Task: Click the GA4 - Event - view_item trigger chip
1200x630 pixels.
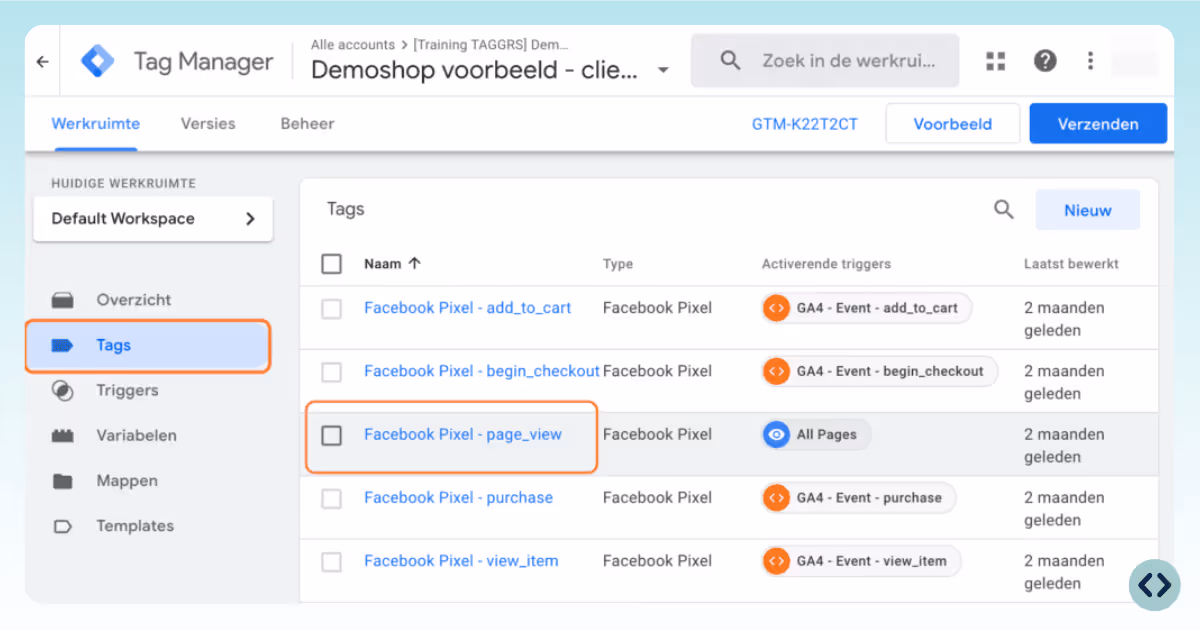Action: [860, 561]
